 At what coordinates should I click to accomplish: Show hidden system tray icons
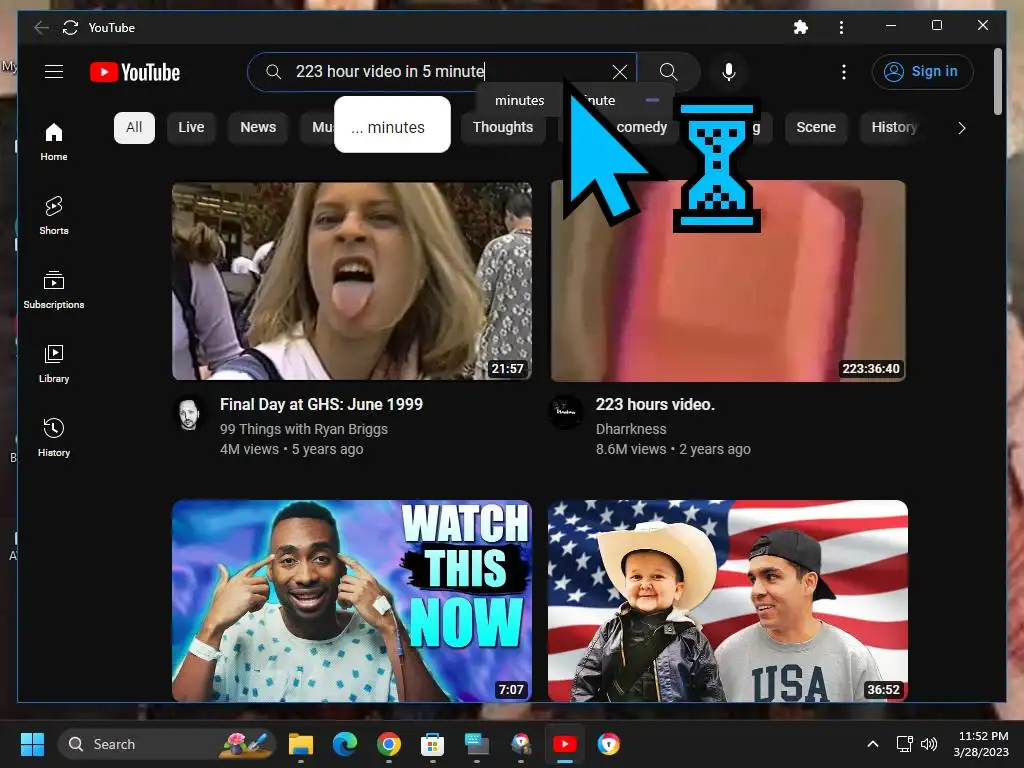(872, 744)
